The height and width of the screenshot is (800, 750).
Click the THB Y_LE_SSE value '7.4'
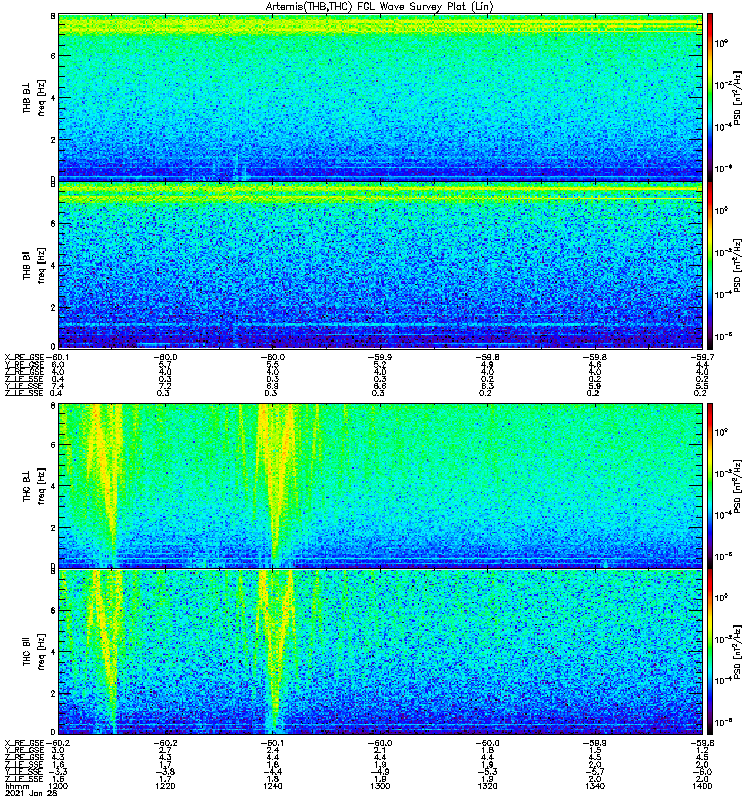coord(58,386)
